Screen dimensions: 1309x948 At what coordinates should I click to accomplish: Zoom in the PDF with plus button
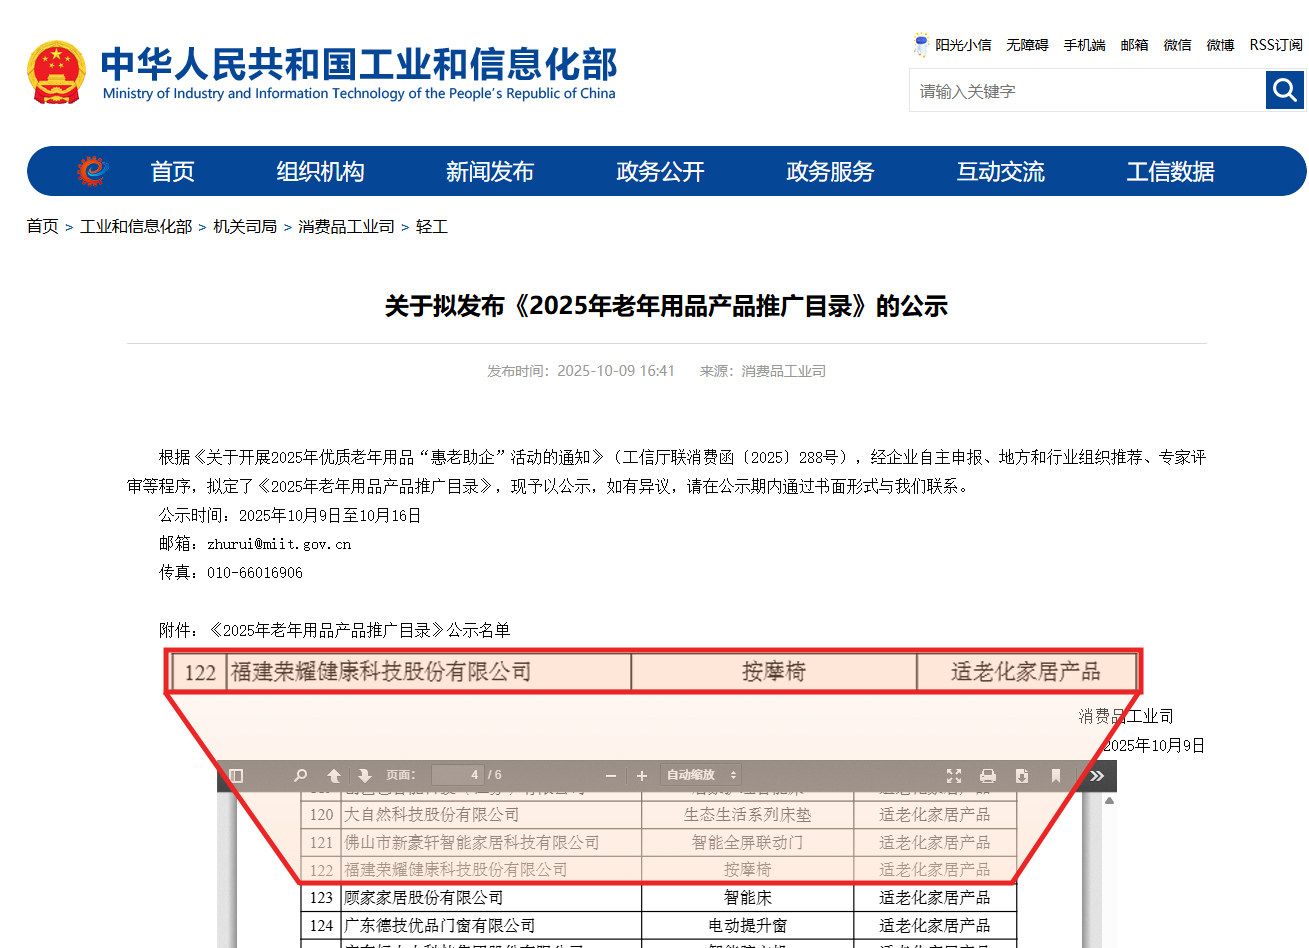[x=642, y=775]
